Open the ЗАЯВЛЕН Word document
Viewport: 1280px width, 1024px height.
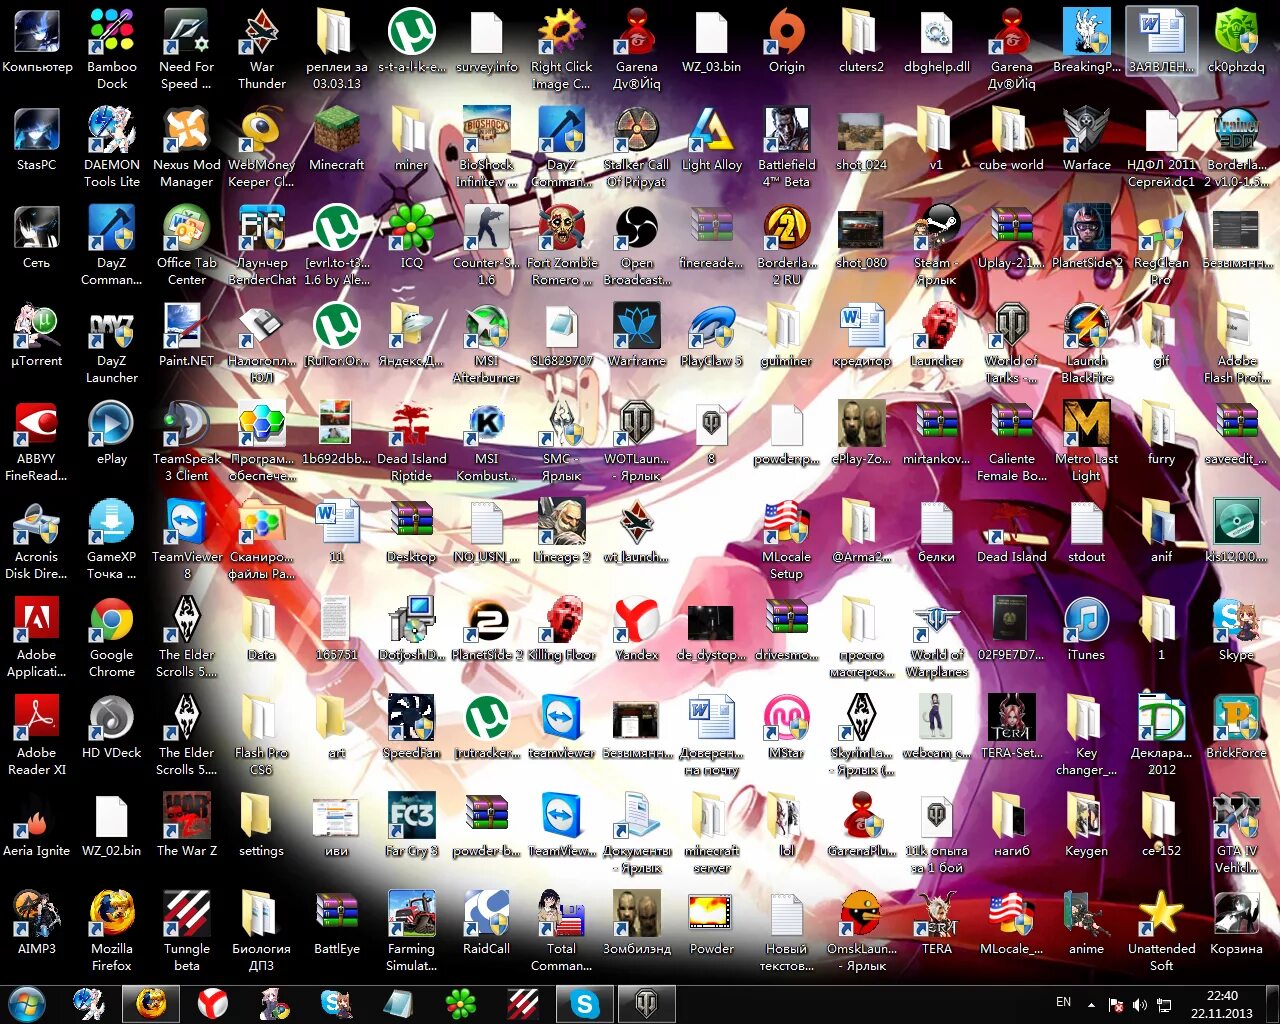point(1162,41)
